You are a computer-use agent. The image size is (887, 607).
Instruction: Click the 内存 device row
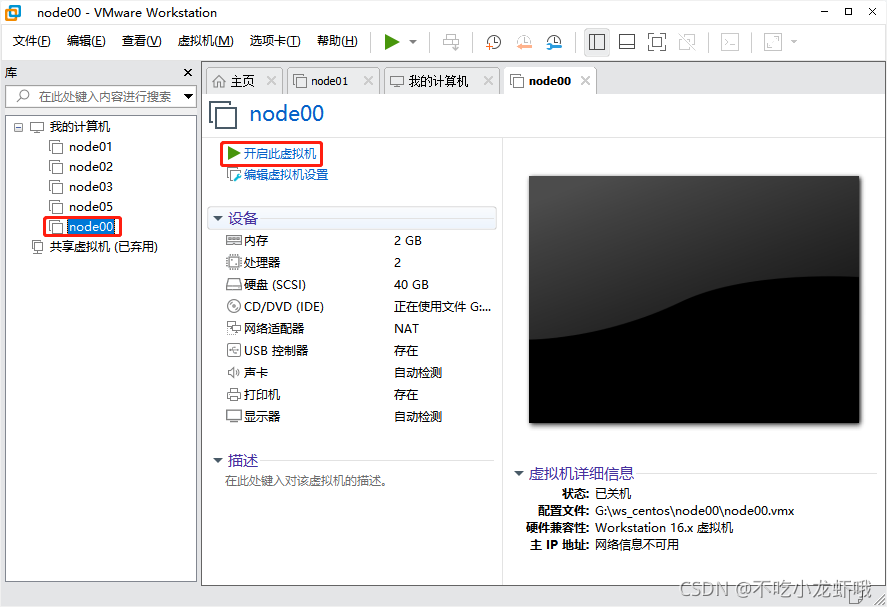pos(359,241)
